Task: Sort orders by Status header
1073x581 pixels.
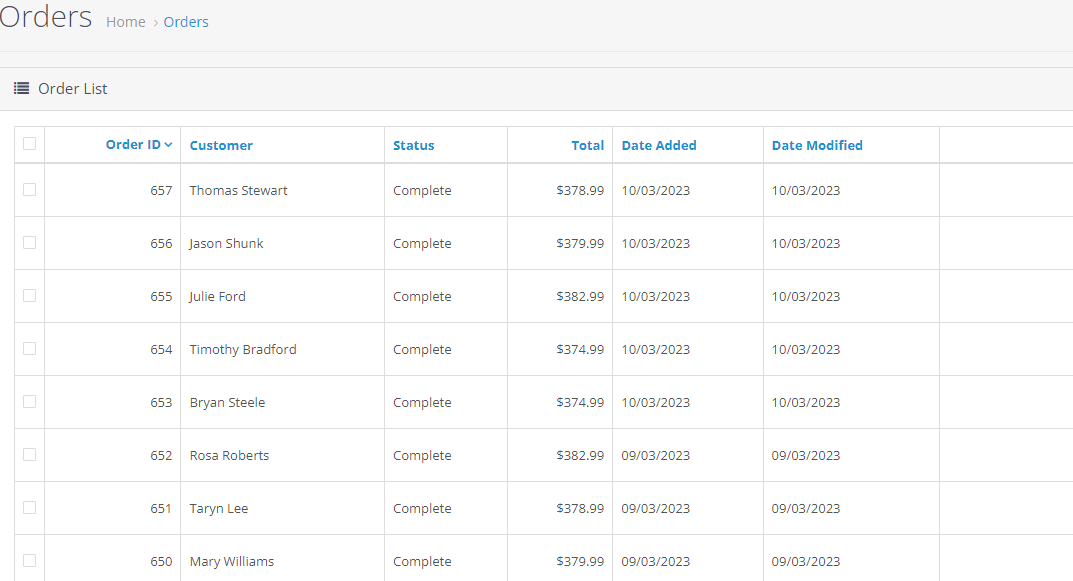Action: 413,145
